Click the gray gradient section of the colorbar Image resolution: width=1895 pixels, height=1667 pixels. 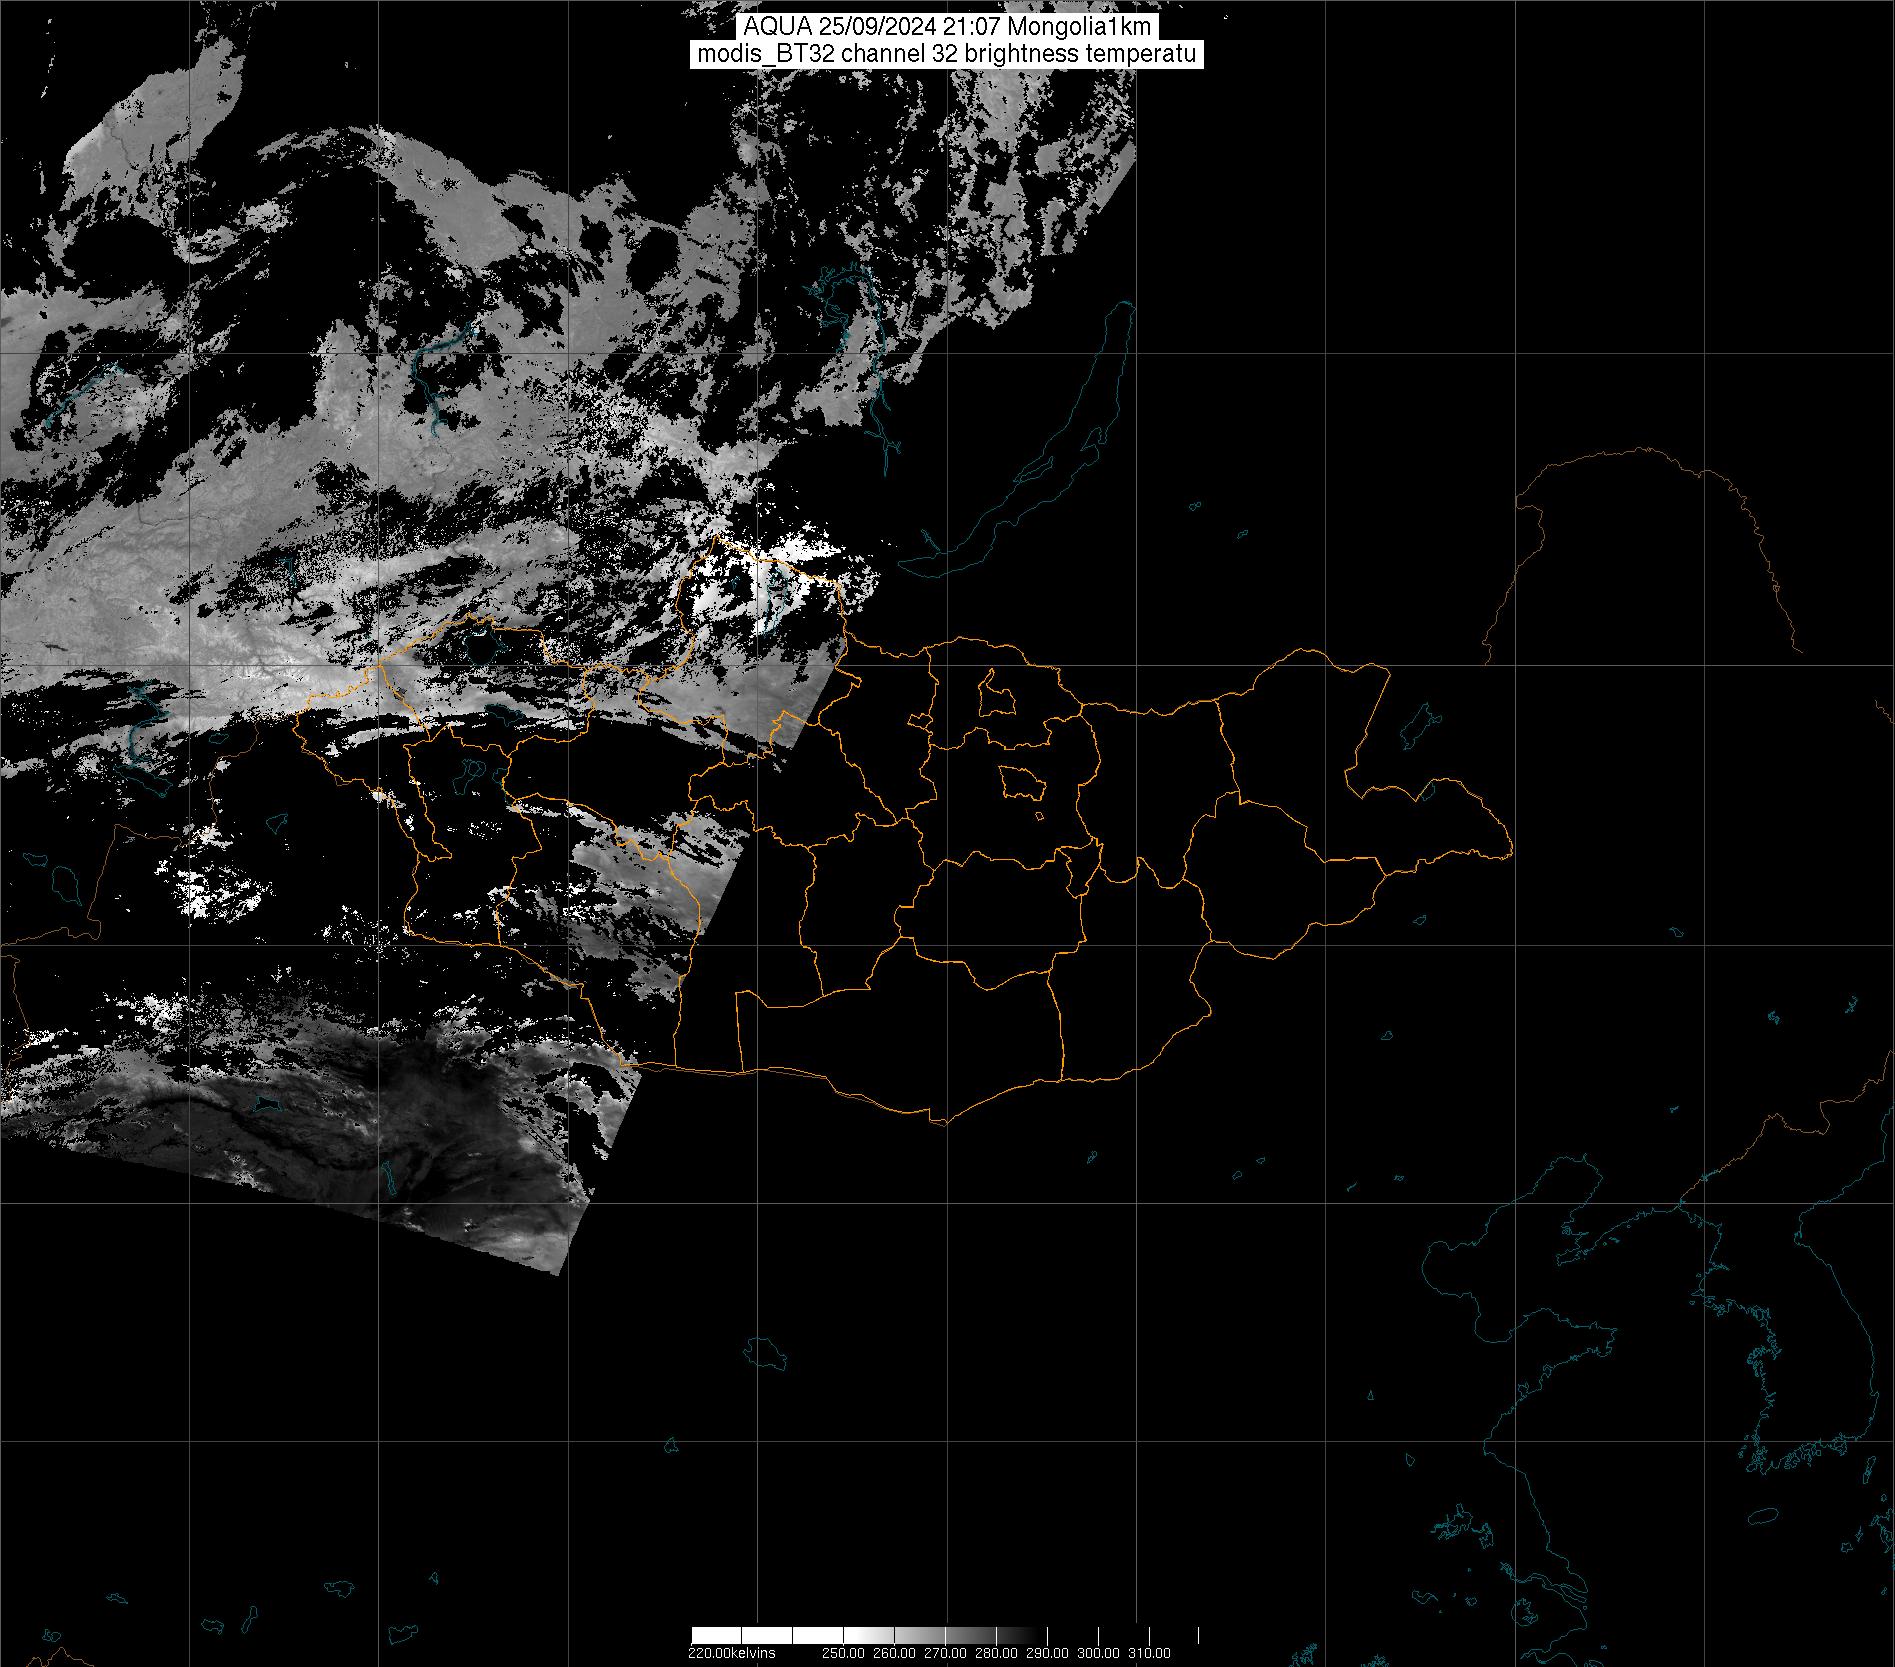[960, 1637]
